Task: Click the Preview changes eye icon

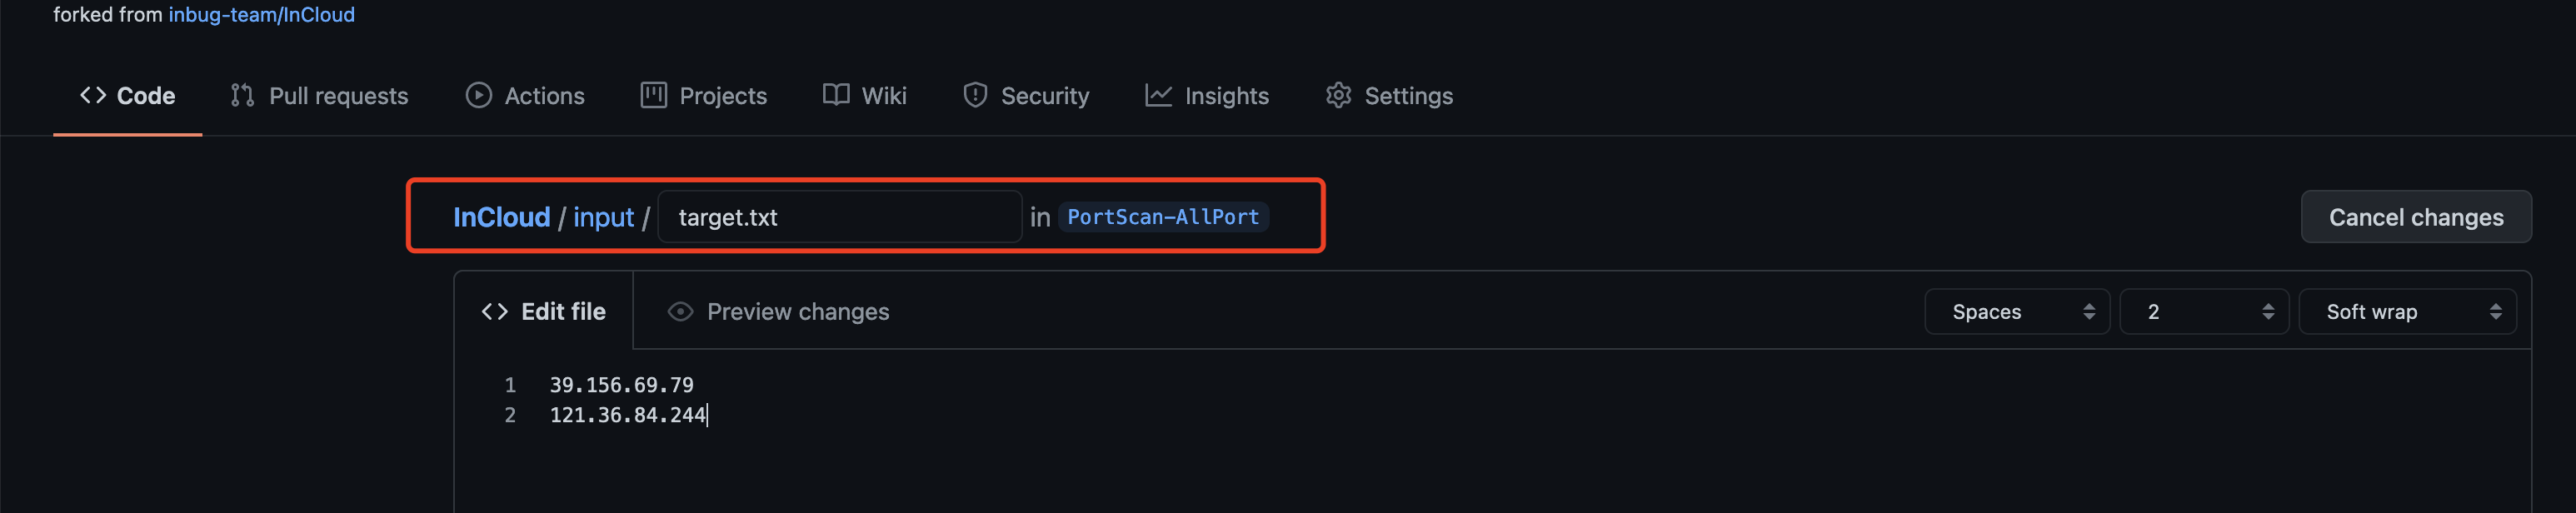Action: (x=680, y=312)
